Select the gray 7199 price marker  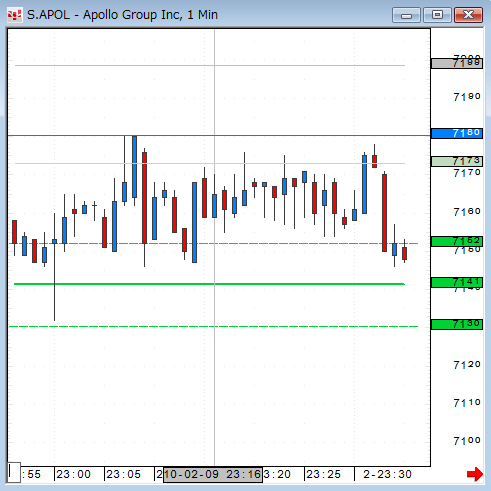click(x=457, y=63)
